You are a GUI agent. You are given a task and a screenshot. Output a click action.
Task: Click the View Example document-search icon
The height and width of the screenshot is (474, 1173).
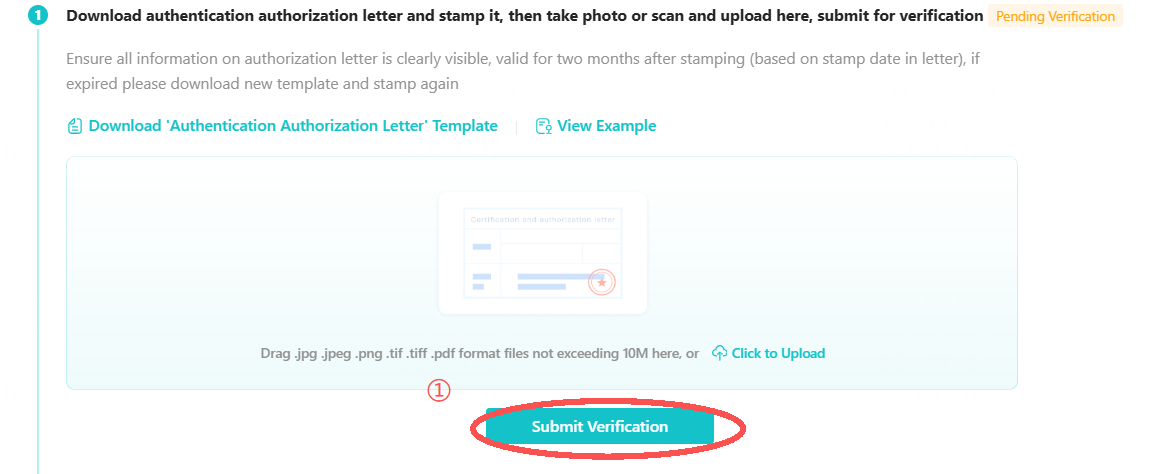(544, 126)
